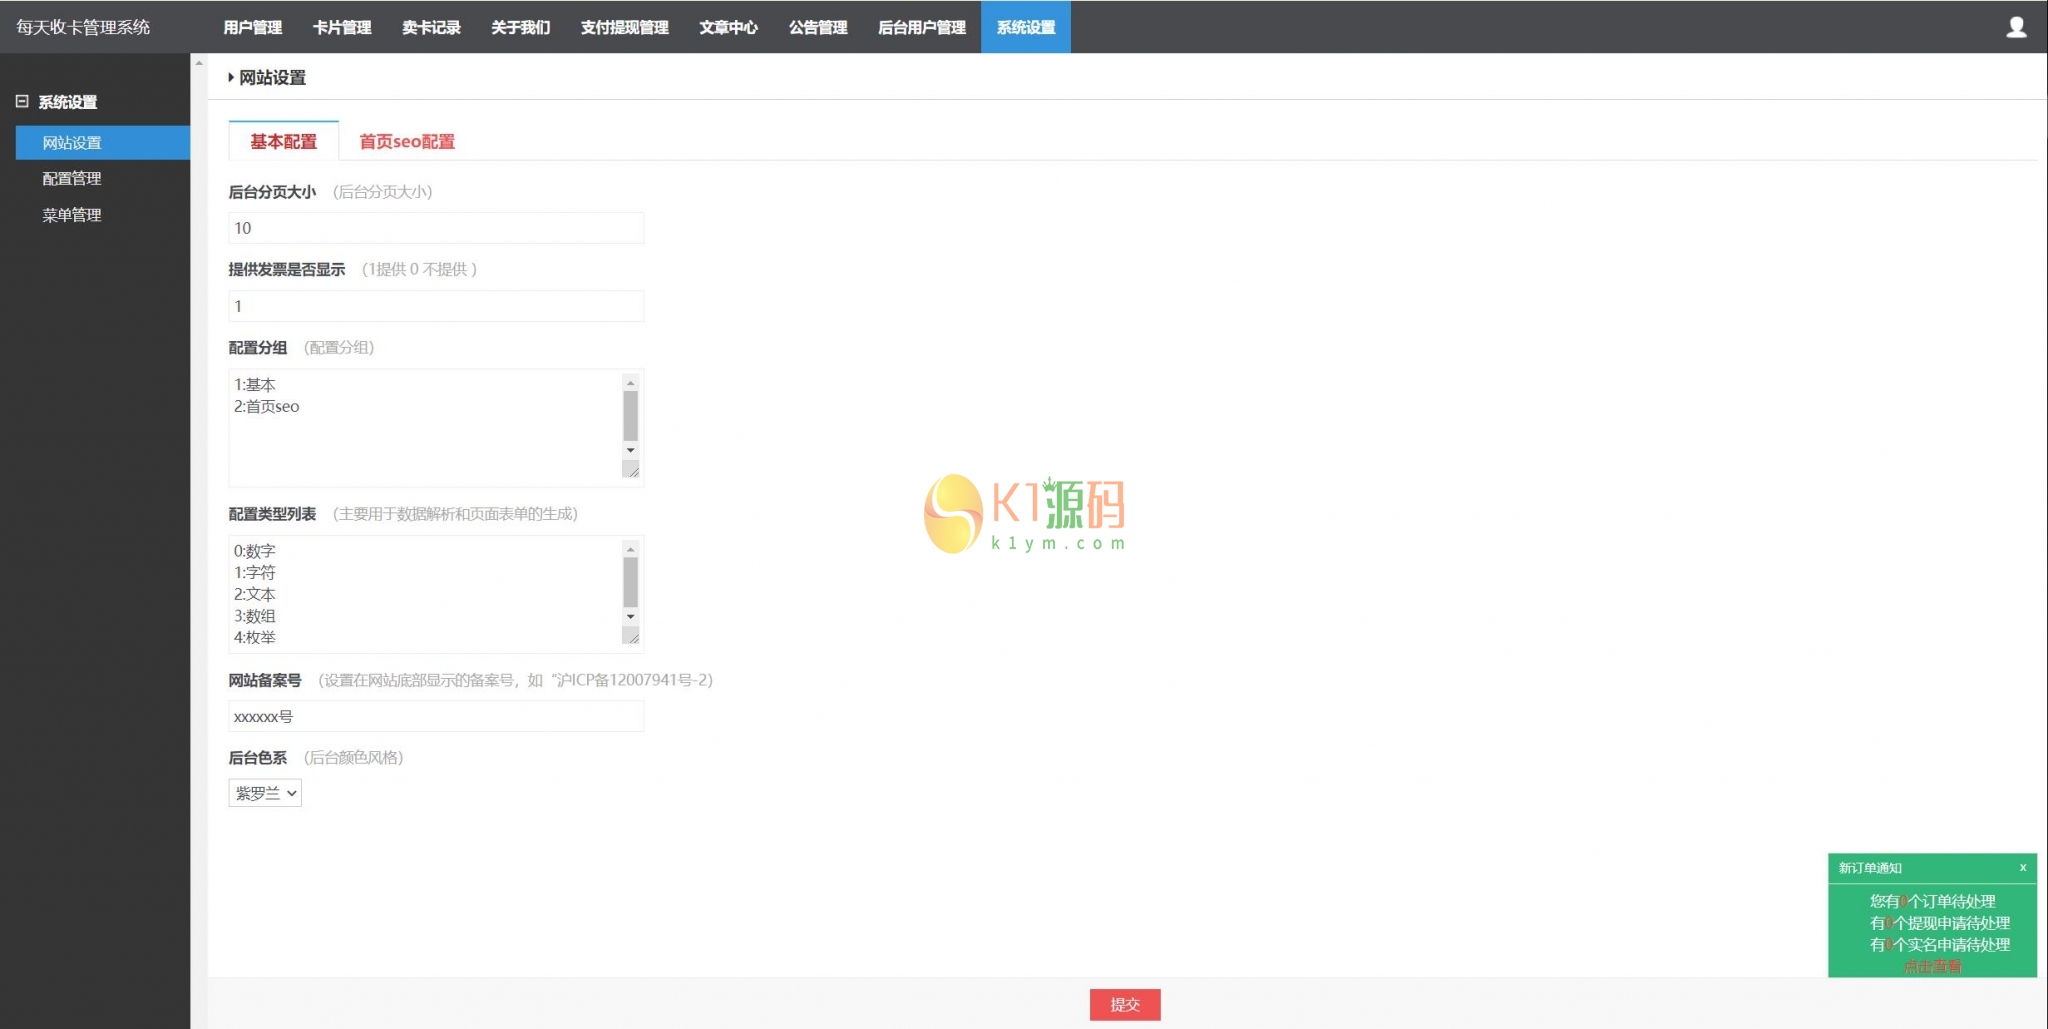Click the 提交 button
The image size is (2048, 1029).
coord(1125,1004)
